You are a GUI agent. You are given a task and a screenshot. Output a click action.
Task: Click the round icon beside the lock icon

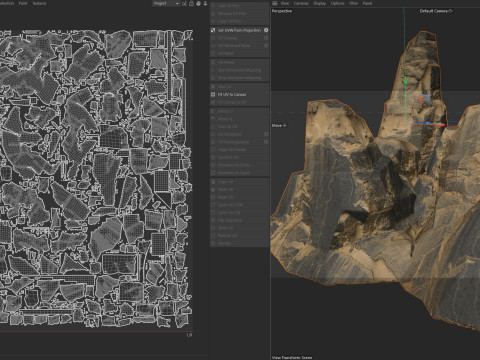[x=198, y=3]
